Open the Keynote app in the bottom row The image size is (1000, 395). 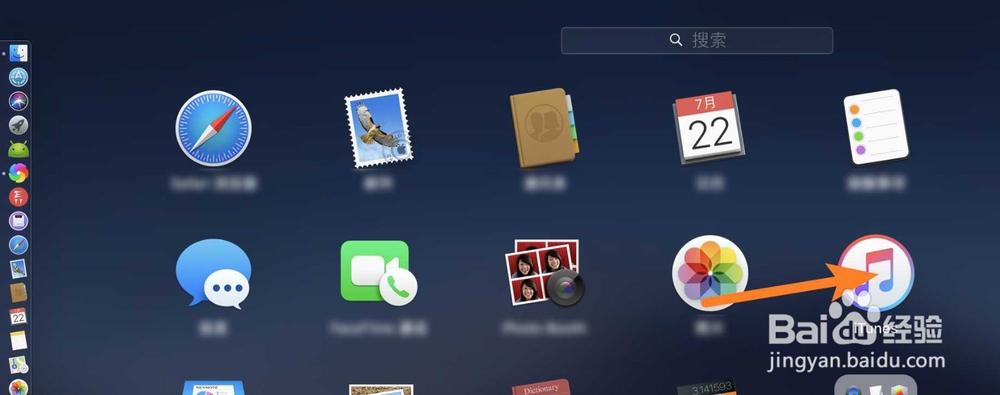point(213,387)
